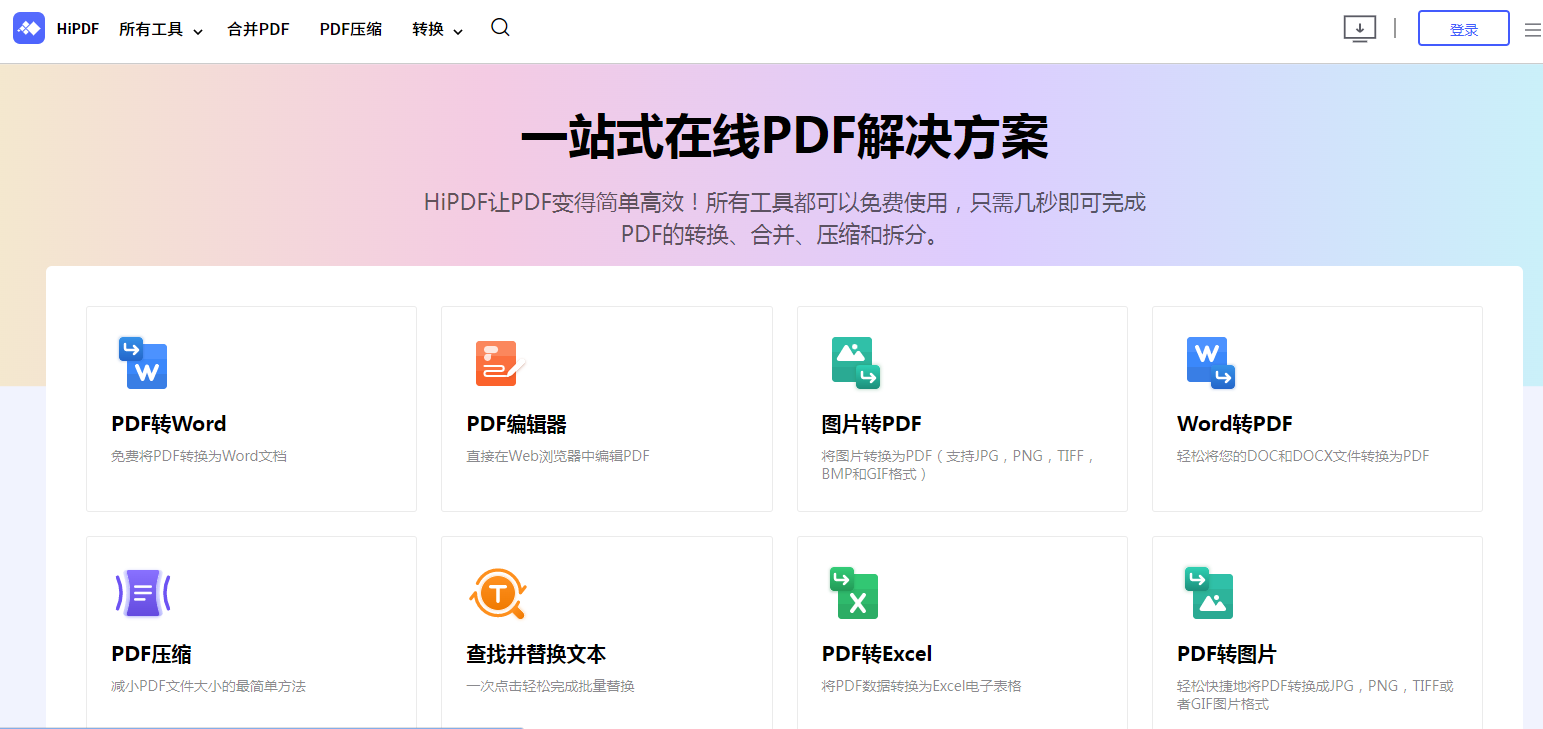This screenshot has height=729, width=1543.
Task: Click the headline 一站式在线PDF解决方案
Action: coord(784,137)
